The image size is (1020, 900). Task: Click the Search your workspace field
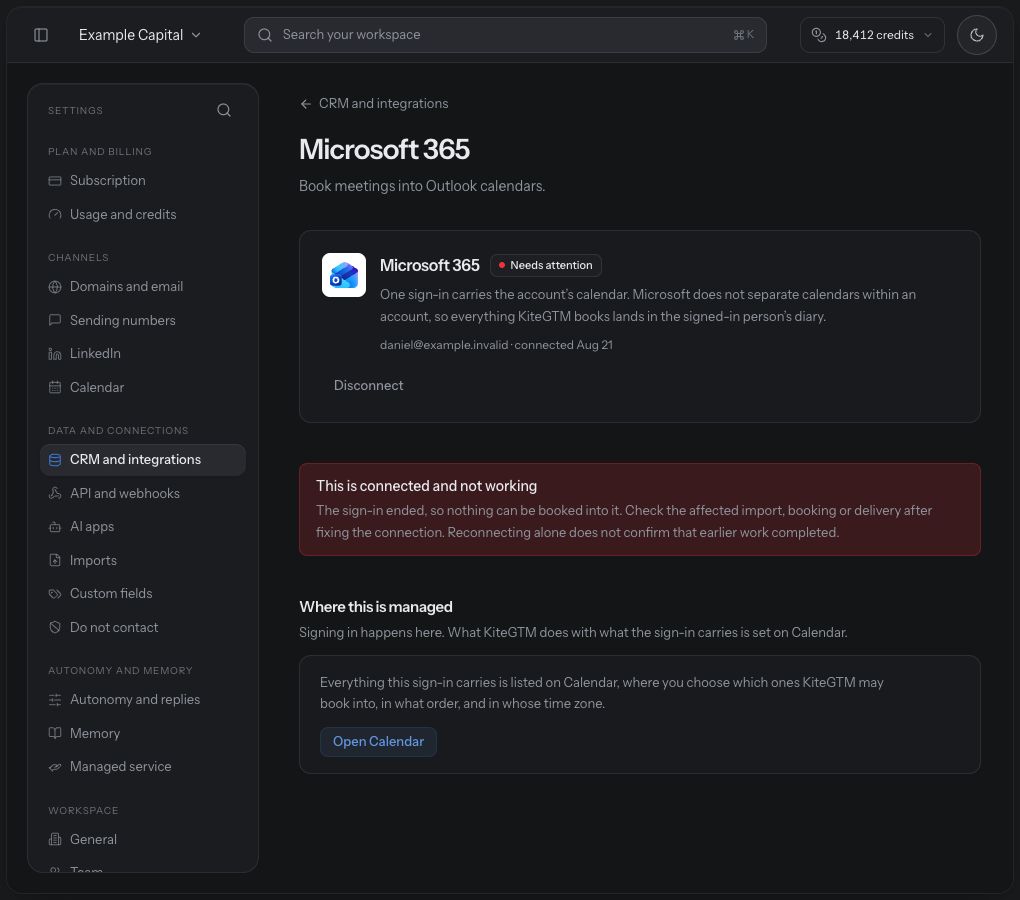[x=505, y=35]
